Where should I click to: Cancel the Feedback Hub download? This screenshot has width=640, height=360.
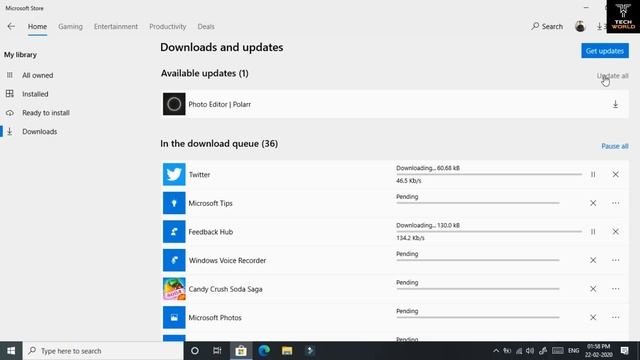[x=616, y=231]
